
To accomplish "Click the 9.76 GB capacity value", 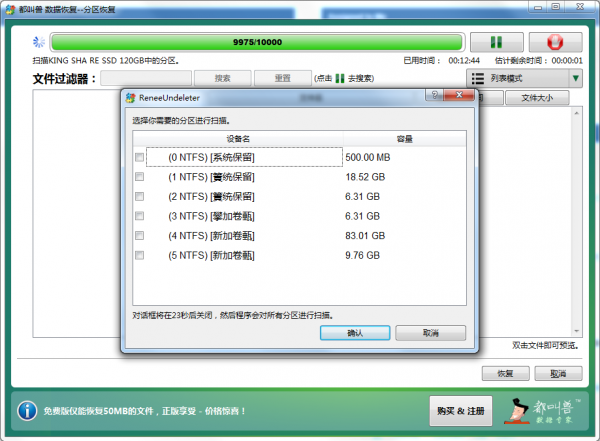I will tap(362, 255).
